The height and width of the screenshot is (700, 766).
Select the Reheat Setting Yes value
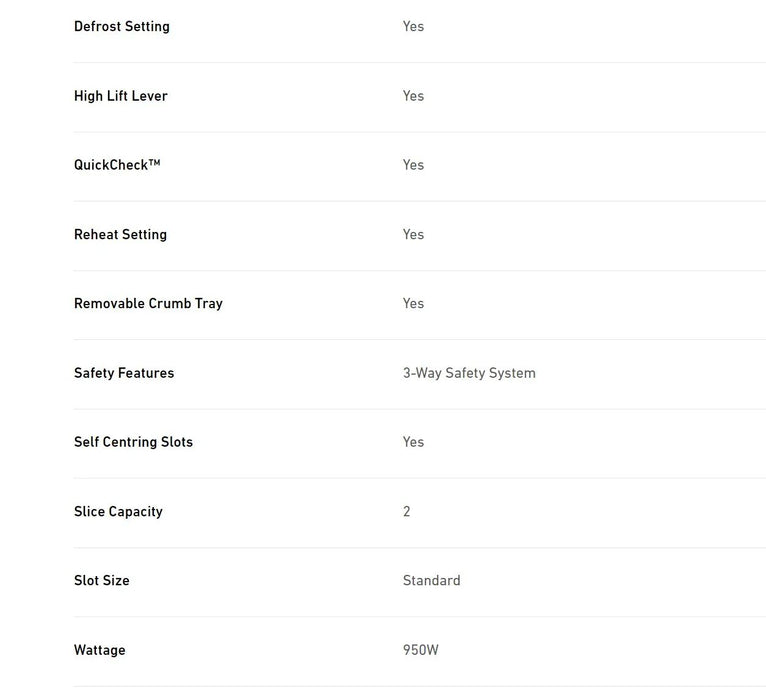tap(413, 235)
